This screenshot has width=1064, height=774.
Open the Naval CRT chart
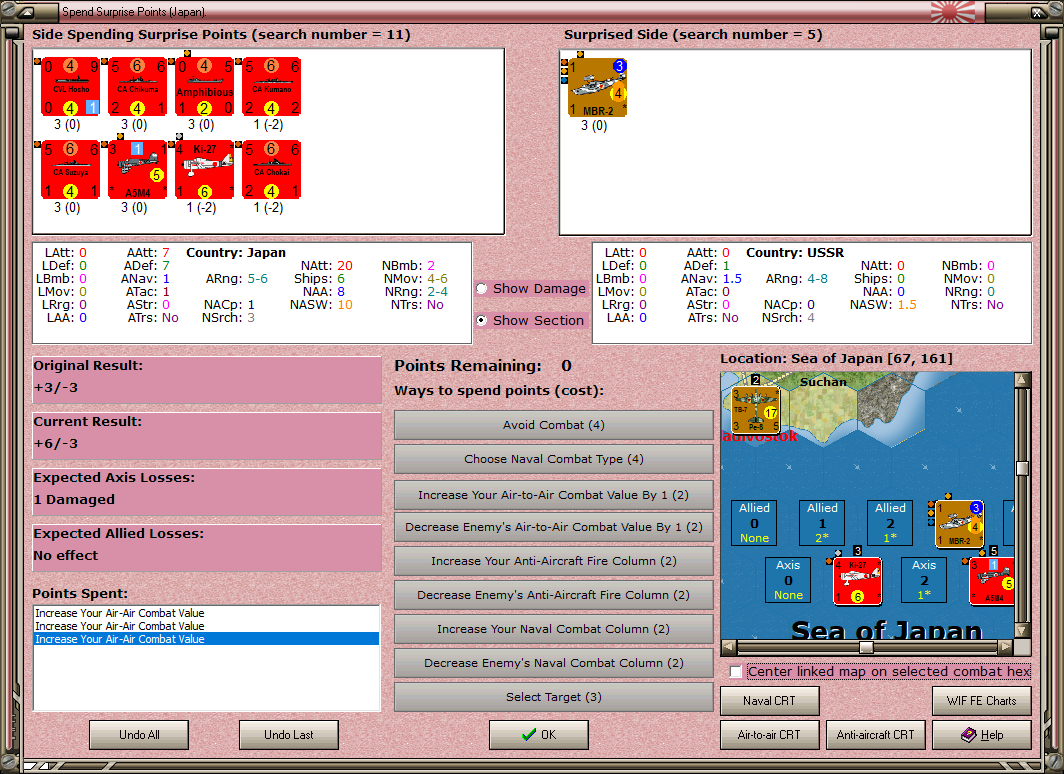pyautogui.click(x=770, y=701)
